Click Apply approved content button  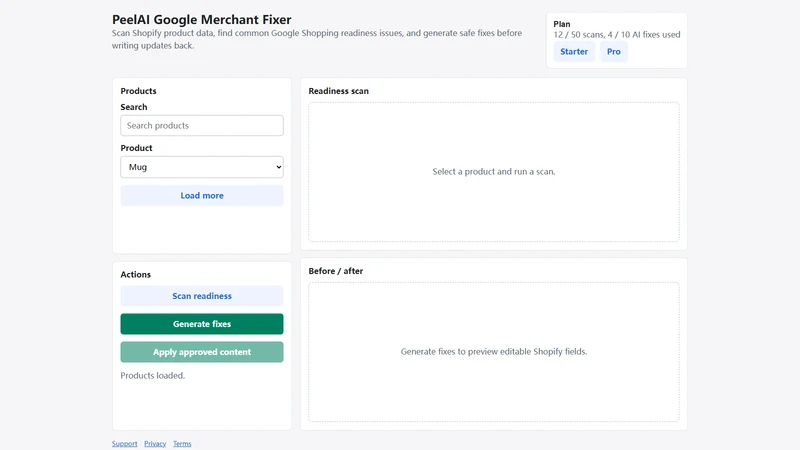[x=202, y=352]
